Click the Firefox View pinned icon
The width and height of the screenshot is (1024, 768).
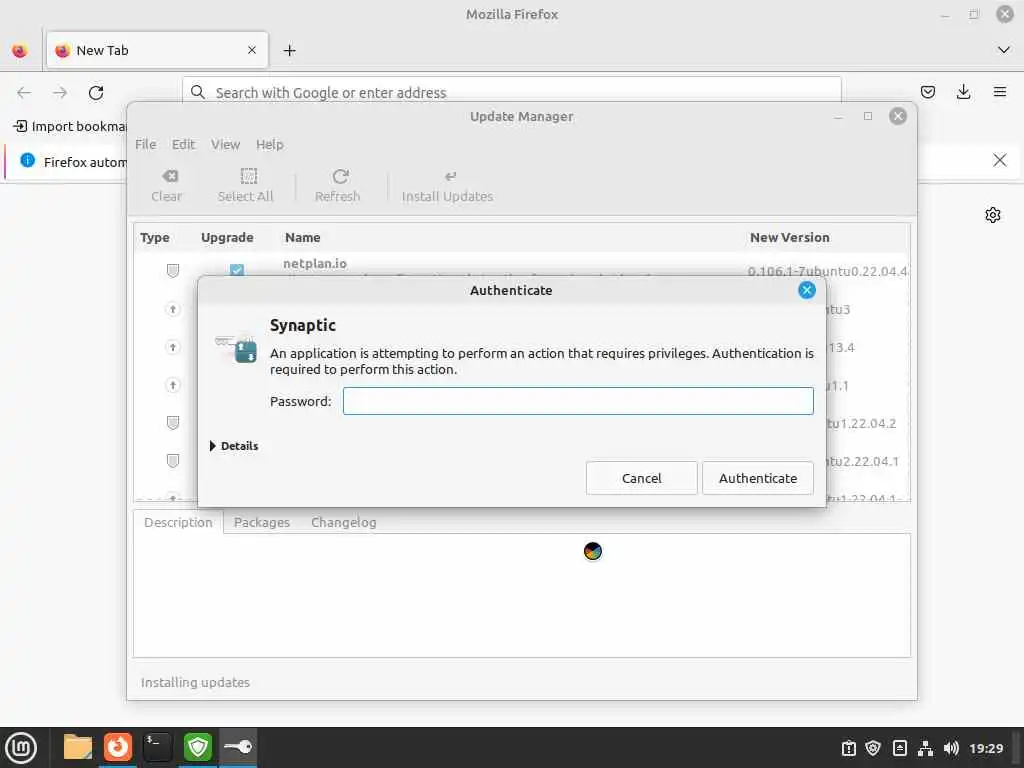coord(20,50)
